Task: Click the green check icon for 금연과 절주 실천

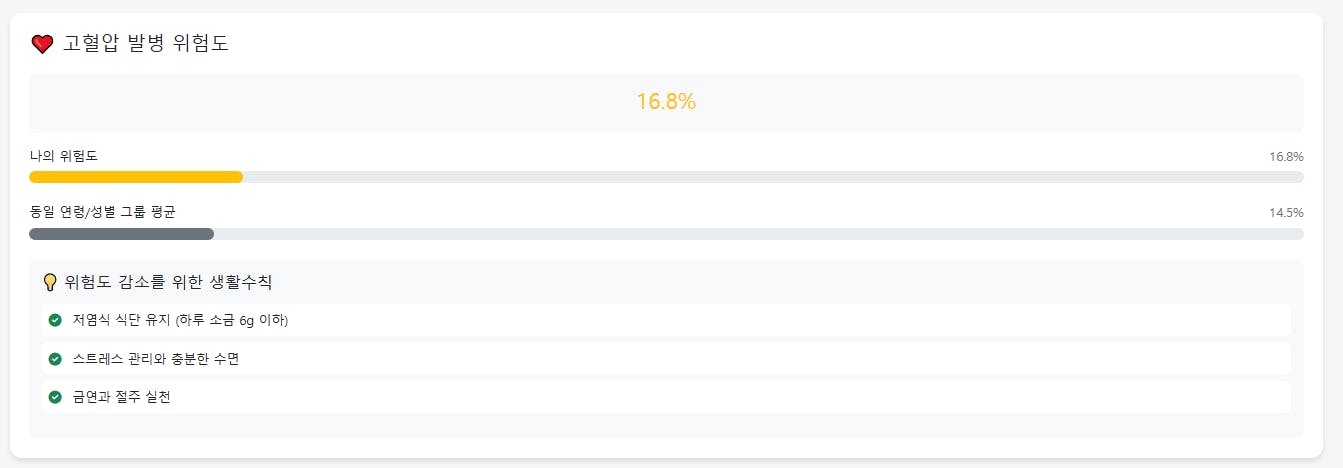Action: 55,397
